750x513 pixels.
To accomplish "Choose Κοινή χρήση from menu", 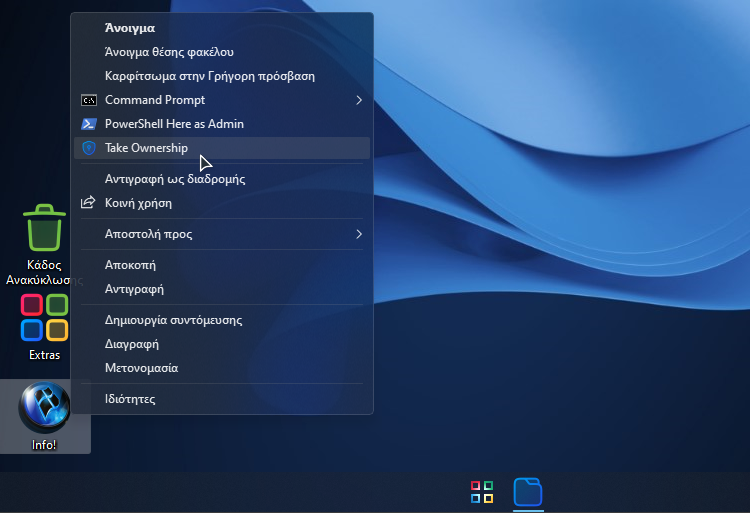I will coord(222,203).
